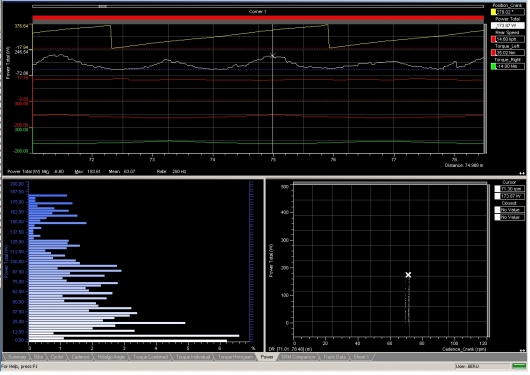
Task: Click the Torque_Right Nm value field
Action: pos(510,66)
